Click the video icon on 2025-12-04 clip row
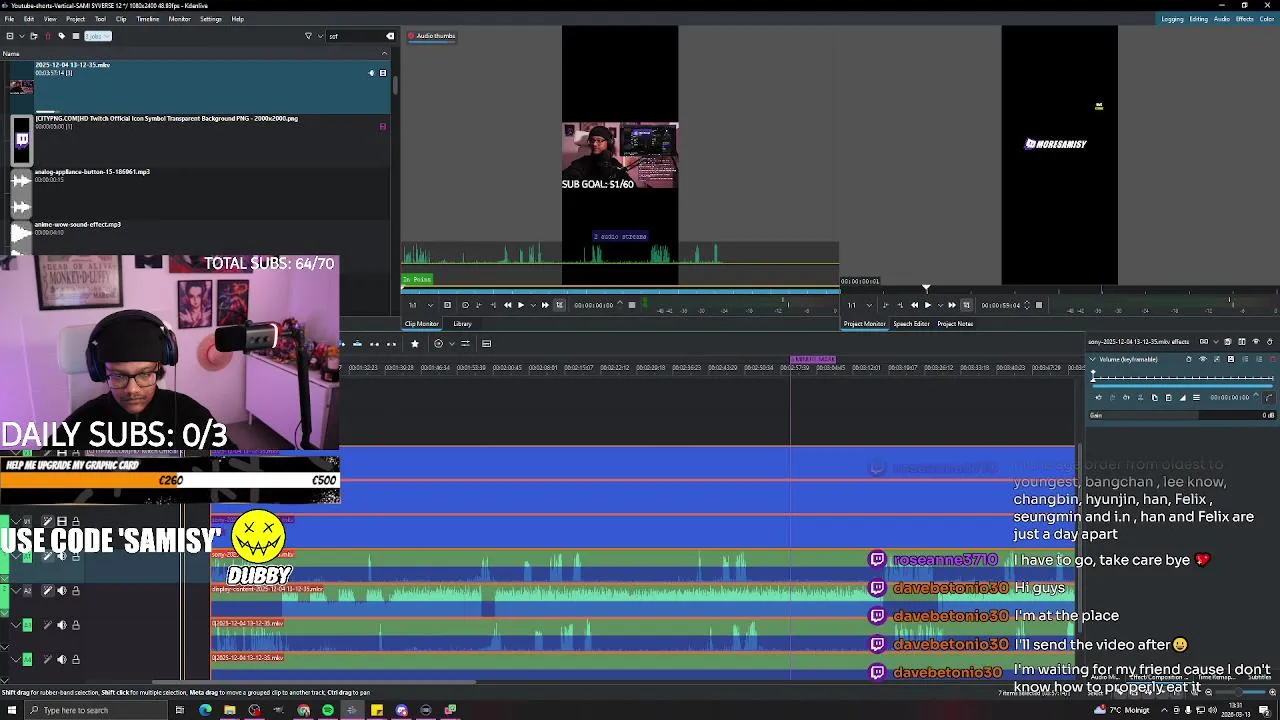Viewport: 1280px width, 720px height. [383, 73]
